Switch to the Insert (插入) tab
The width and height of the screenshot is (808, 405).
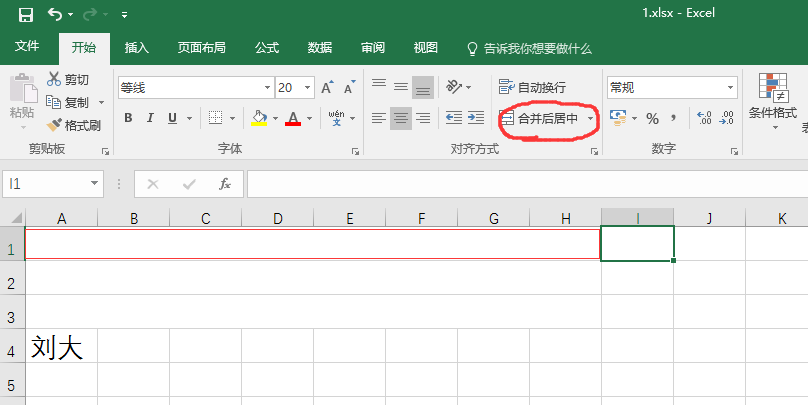[x=137, y=47]
